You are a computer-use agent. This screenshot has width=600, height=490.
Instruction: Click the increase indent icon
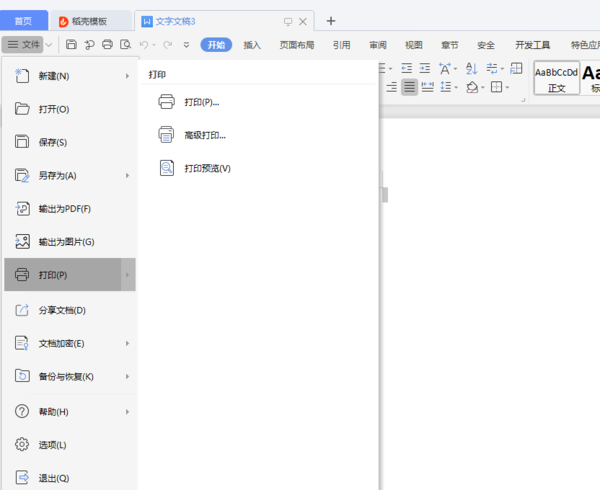(x=425, y=68)
